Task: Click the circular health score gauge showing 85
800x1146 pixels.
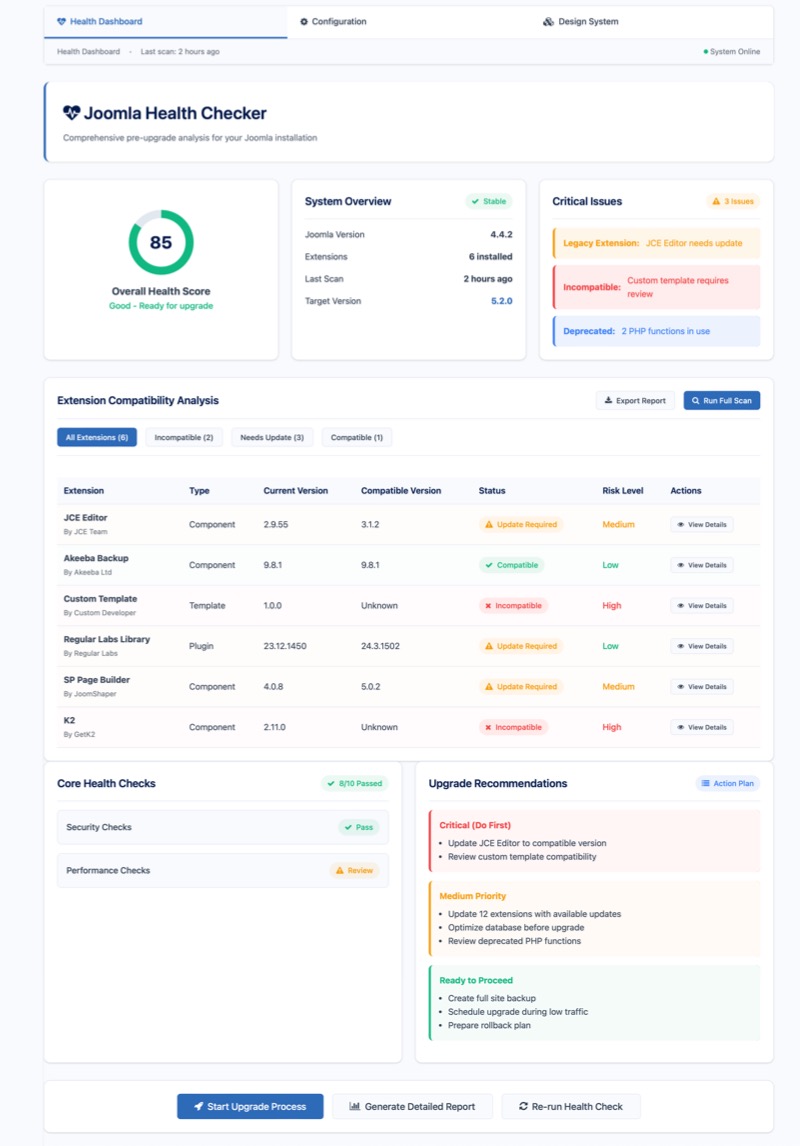Action: point(162,243)
